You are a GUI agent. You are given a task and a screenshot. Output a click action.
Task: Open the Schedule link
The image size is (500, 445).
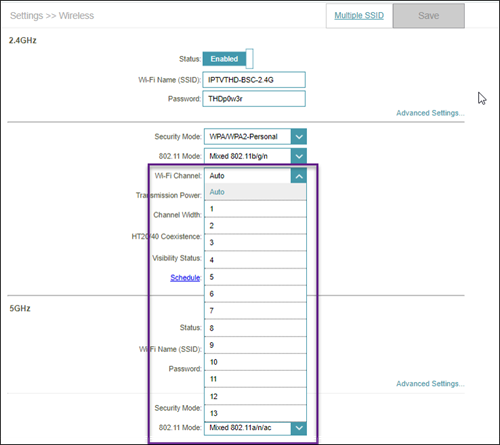pyautogui.click(x=185, y=278)
